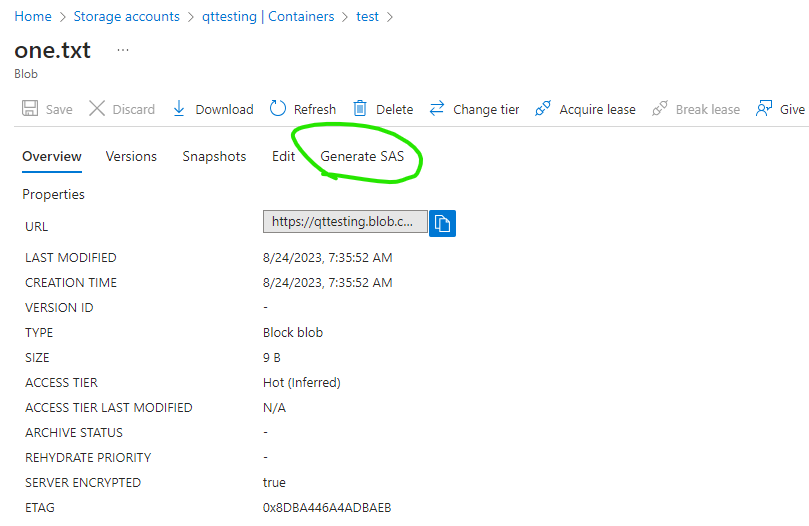This screenshot has width=809, height=526.
Task: Open the Snapshots tab
Action: [214, 156]
